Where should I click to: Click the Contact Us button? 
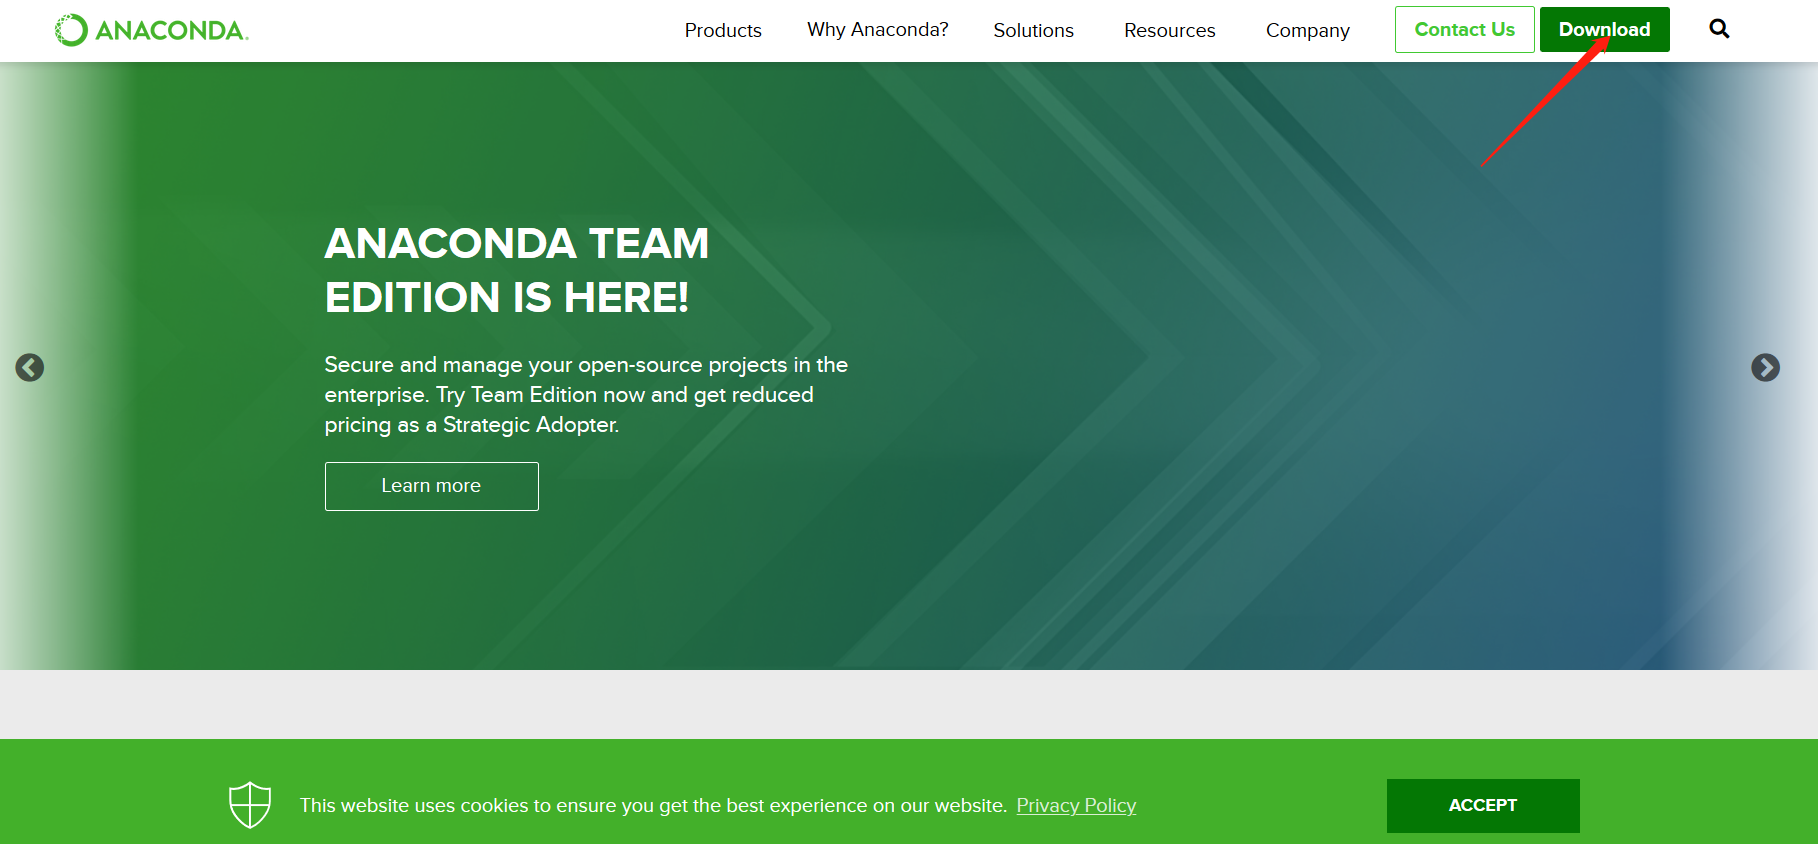(x=1465, y=29)
